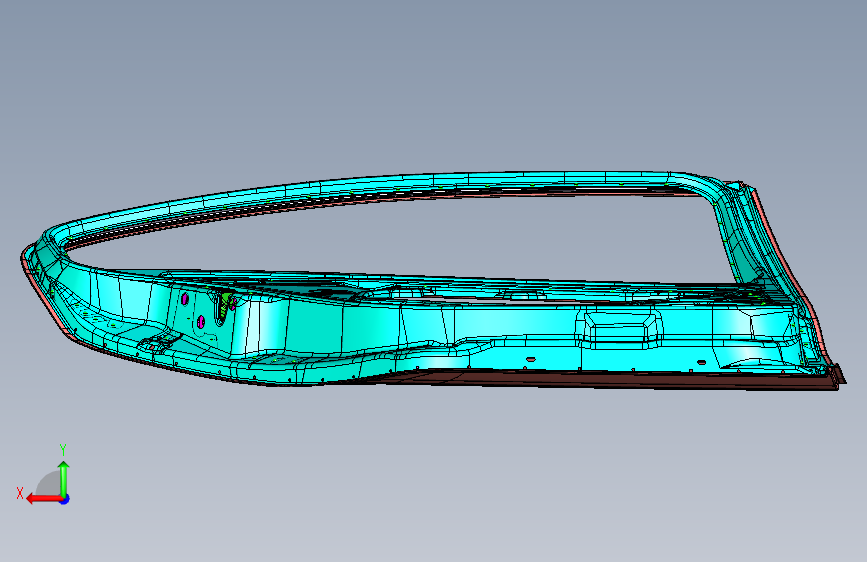Click the red X axis arrow of the triad
This screenshot has width=867, height=562.
pos(43,499)
